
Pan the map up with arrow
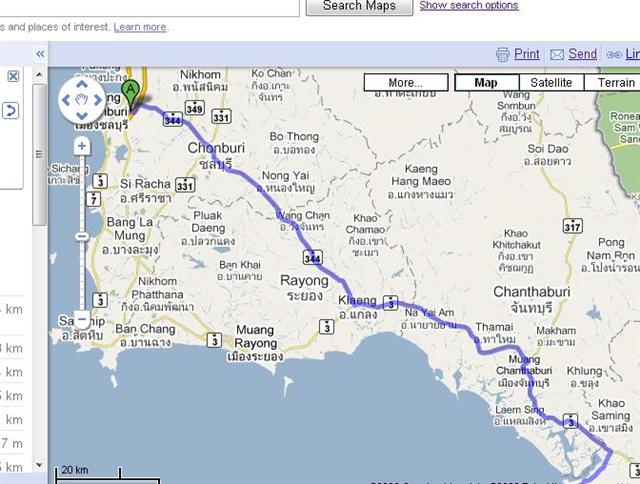click(82, 84)
